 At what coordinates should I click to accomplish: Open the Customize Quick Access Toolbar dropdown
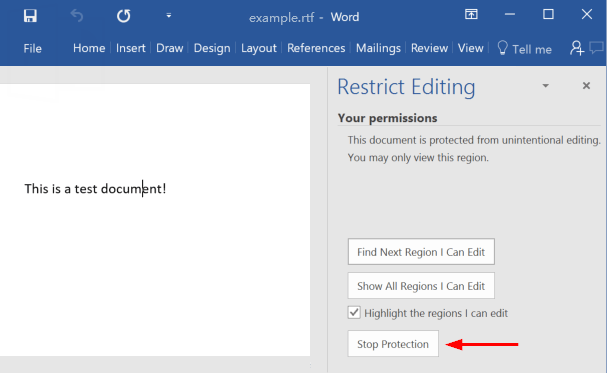point(169,15)
